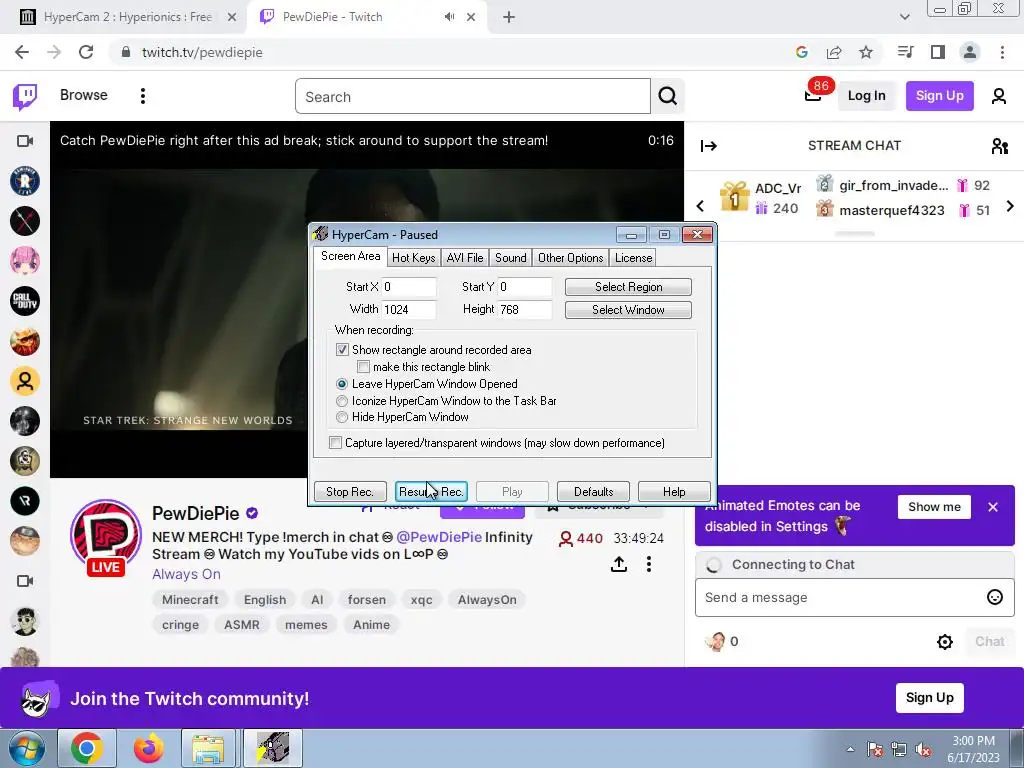Click HyperCam Help button
Viewport: 1024px width, 768px height.
tap(674, 492)
